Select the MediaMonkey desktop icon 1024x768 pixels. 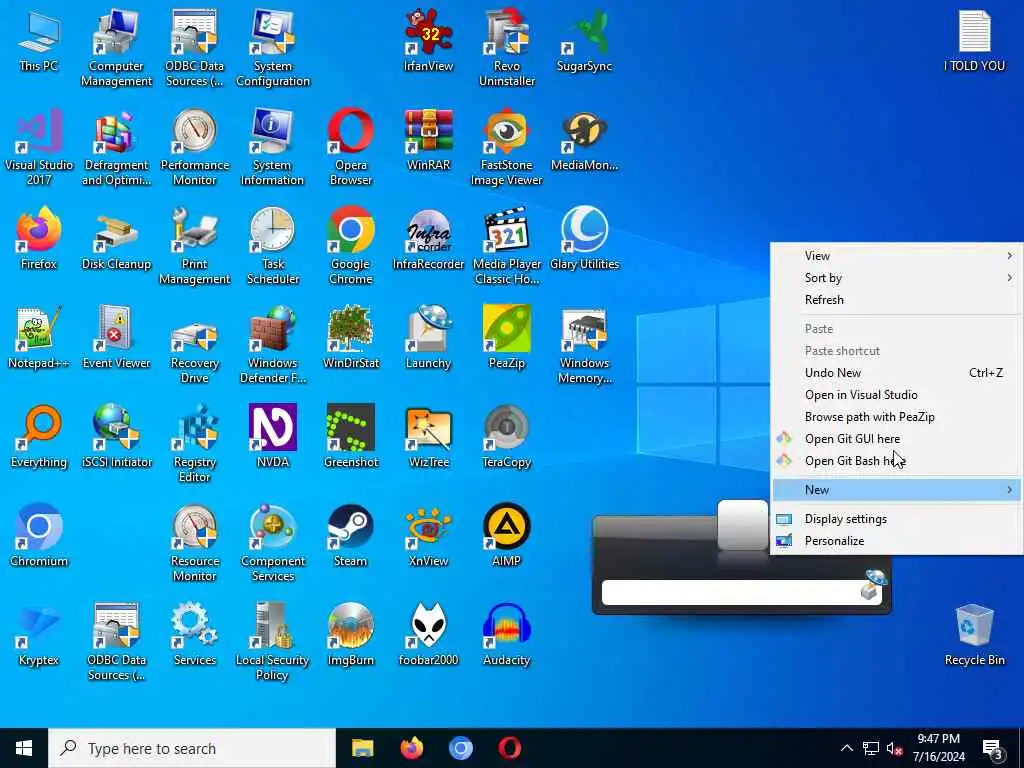(584, 138)
